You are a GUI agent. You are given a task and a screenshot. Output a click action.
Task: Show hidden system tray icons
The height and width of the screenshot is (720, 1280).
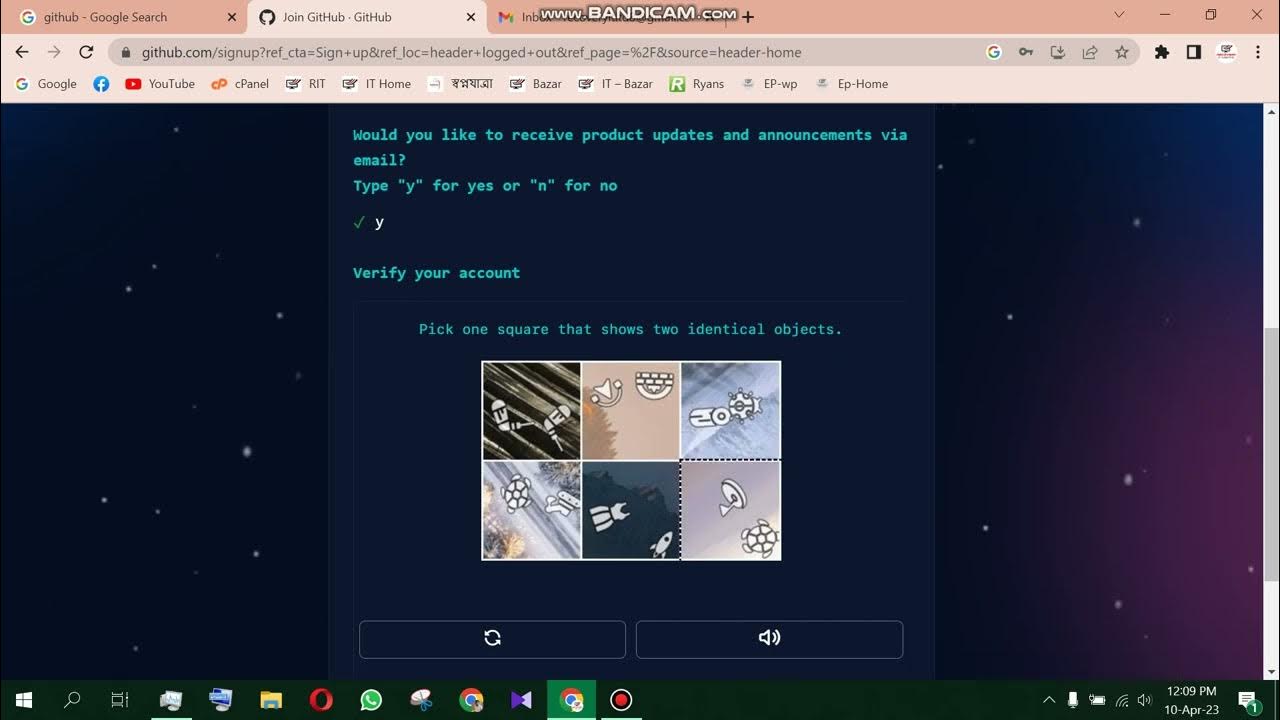tap(1049, 700)
